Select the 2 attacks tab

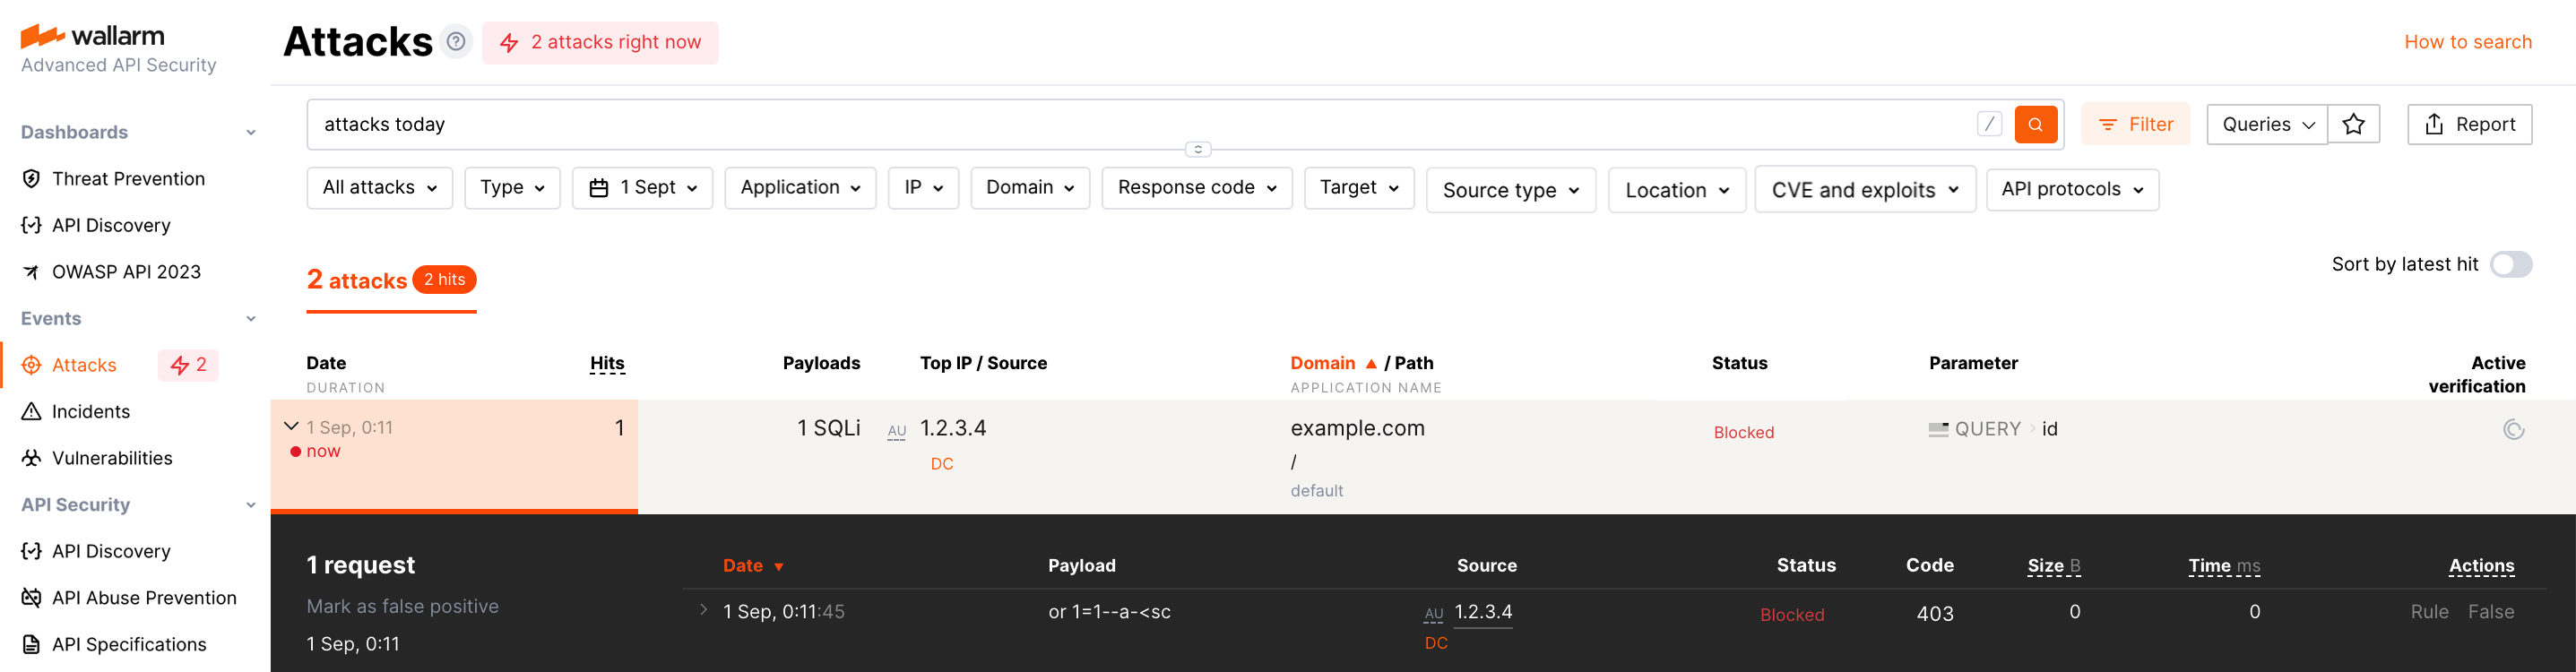click(x=391, y=281)
